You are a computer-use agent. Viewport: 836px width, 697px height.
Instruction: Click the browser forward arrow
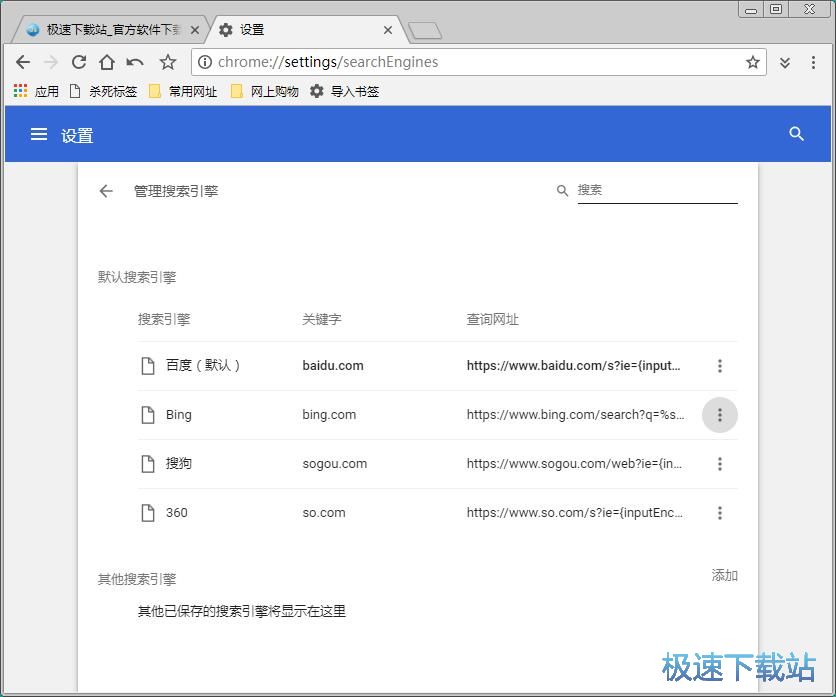coord(51,62)
